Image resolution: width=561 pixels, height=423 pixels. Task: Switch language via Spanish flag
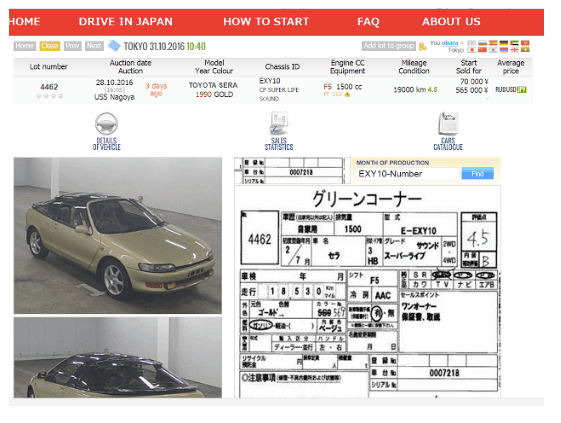coord(493,43)
